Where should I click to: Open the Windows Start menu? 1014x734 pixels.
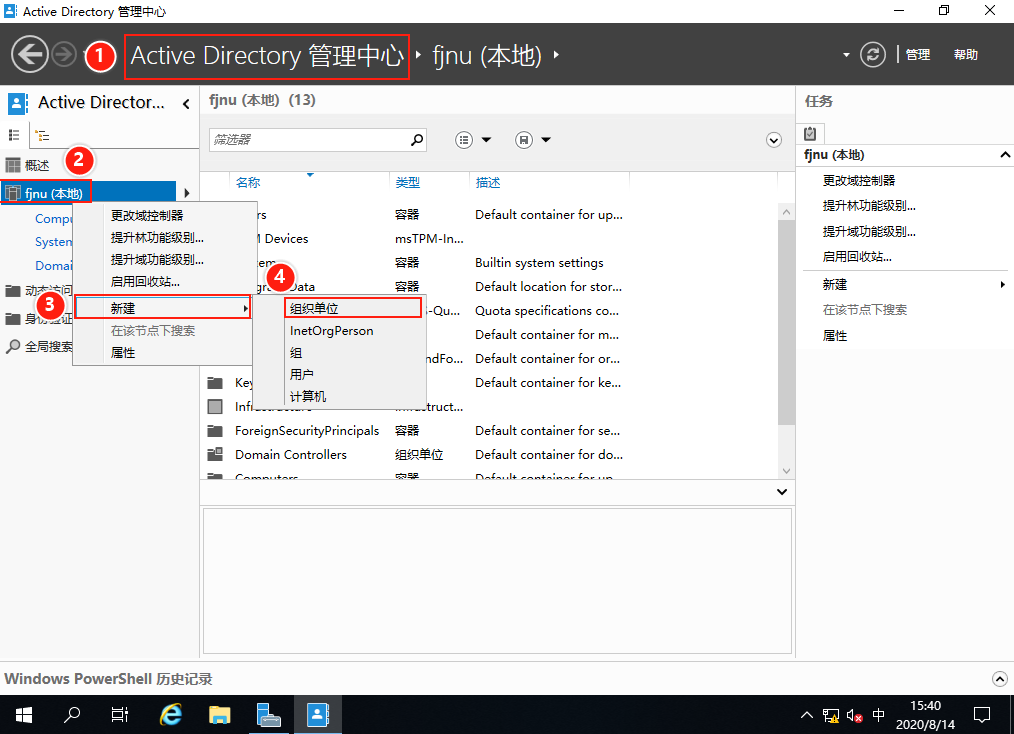click(x=24, y=715)
